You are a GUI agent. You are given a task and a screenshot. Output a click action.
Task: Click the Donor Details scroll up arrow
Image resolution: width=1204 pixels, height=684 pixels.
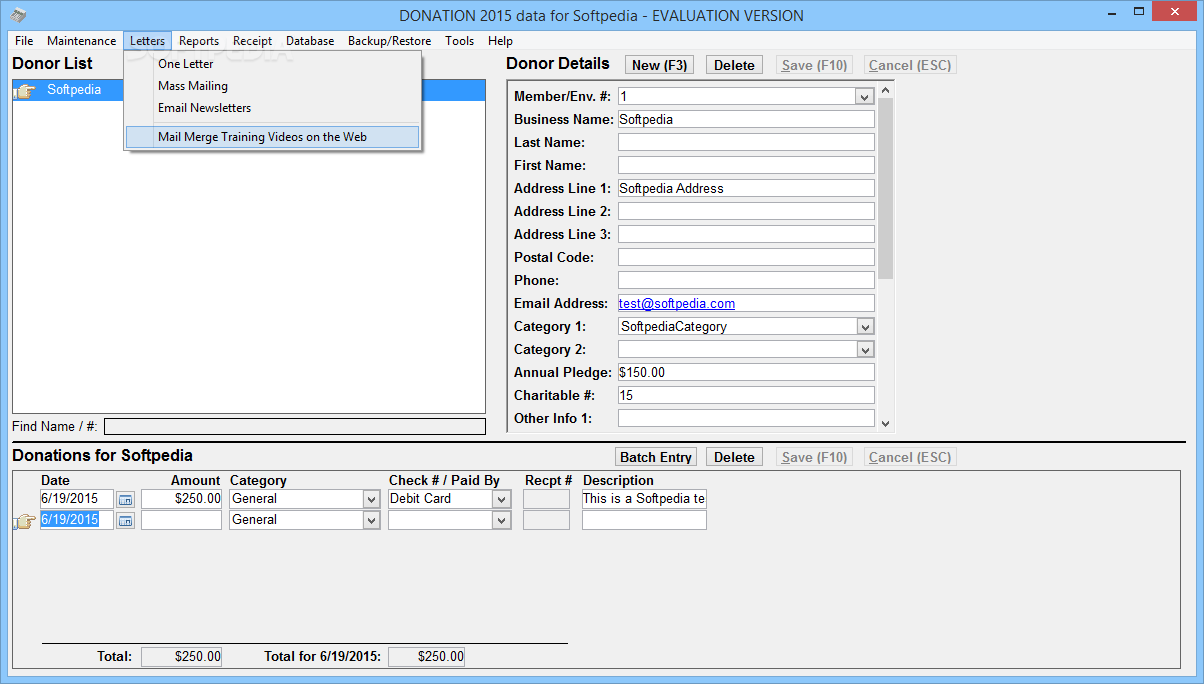[x=886, y=90]
